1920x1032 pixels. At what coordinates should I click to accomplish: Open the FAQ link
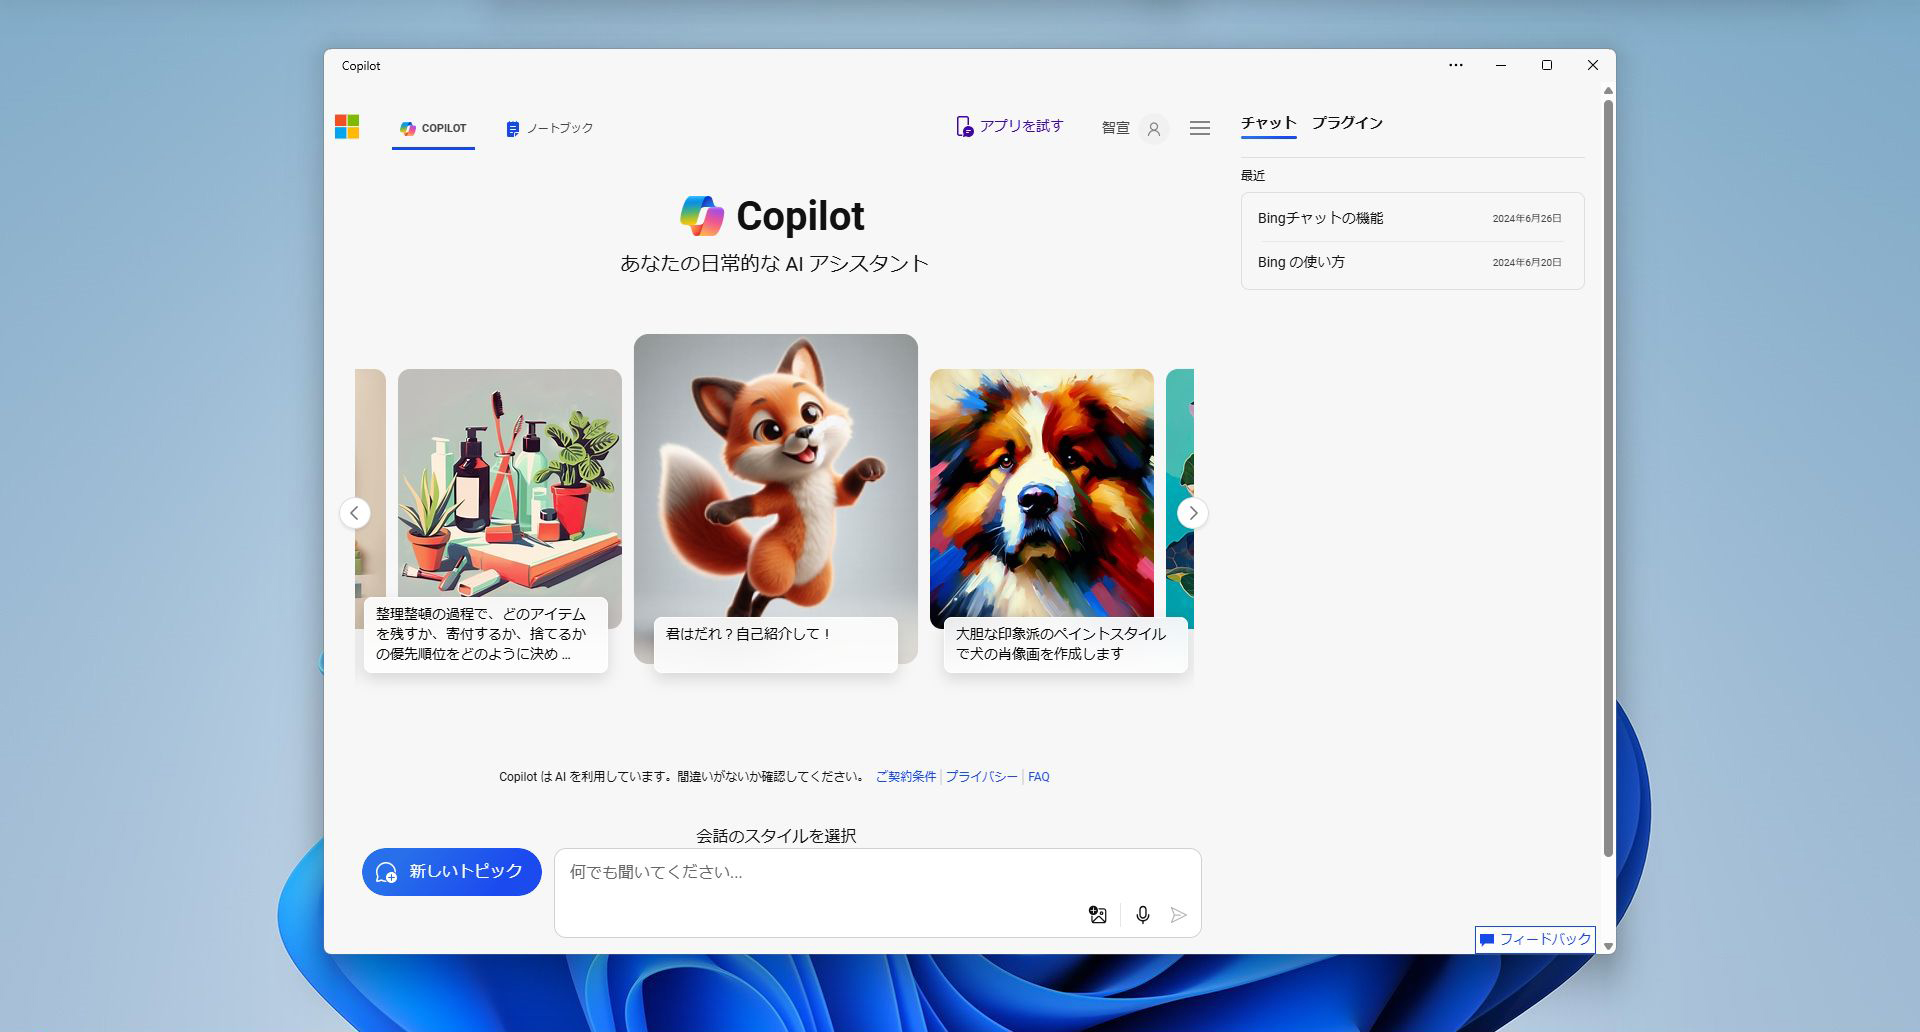click(1038, 776)
